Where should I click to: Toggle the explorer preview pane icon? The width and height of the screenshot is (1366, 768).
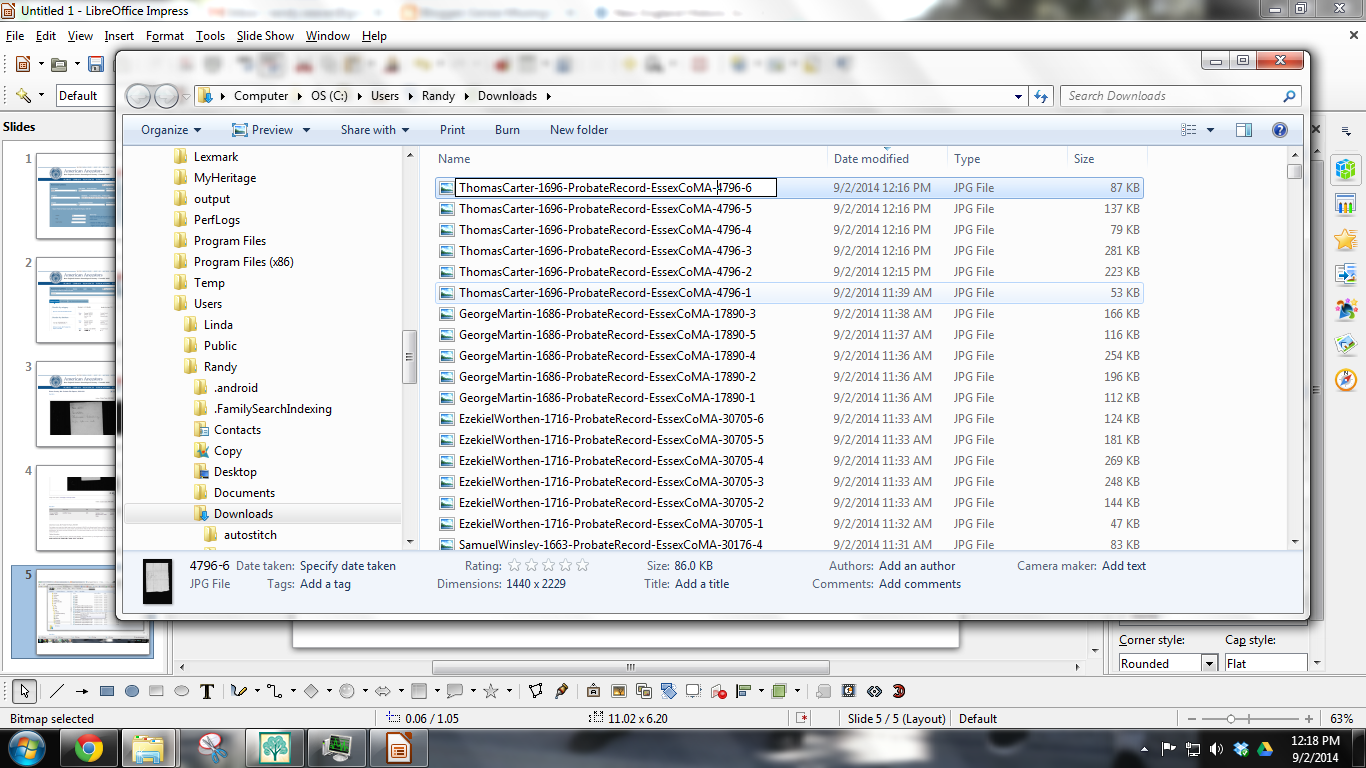click(x=1244, y=130)
